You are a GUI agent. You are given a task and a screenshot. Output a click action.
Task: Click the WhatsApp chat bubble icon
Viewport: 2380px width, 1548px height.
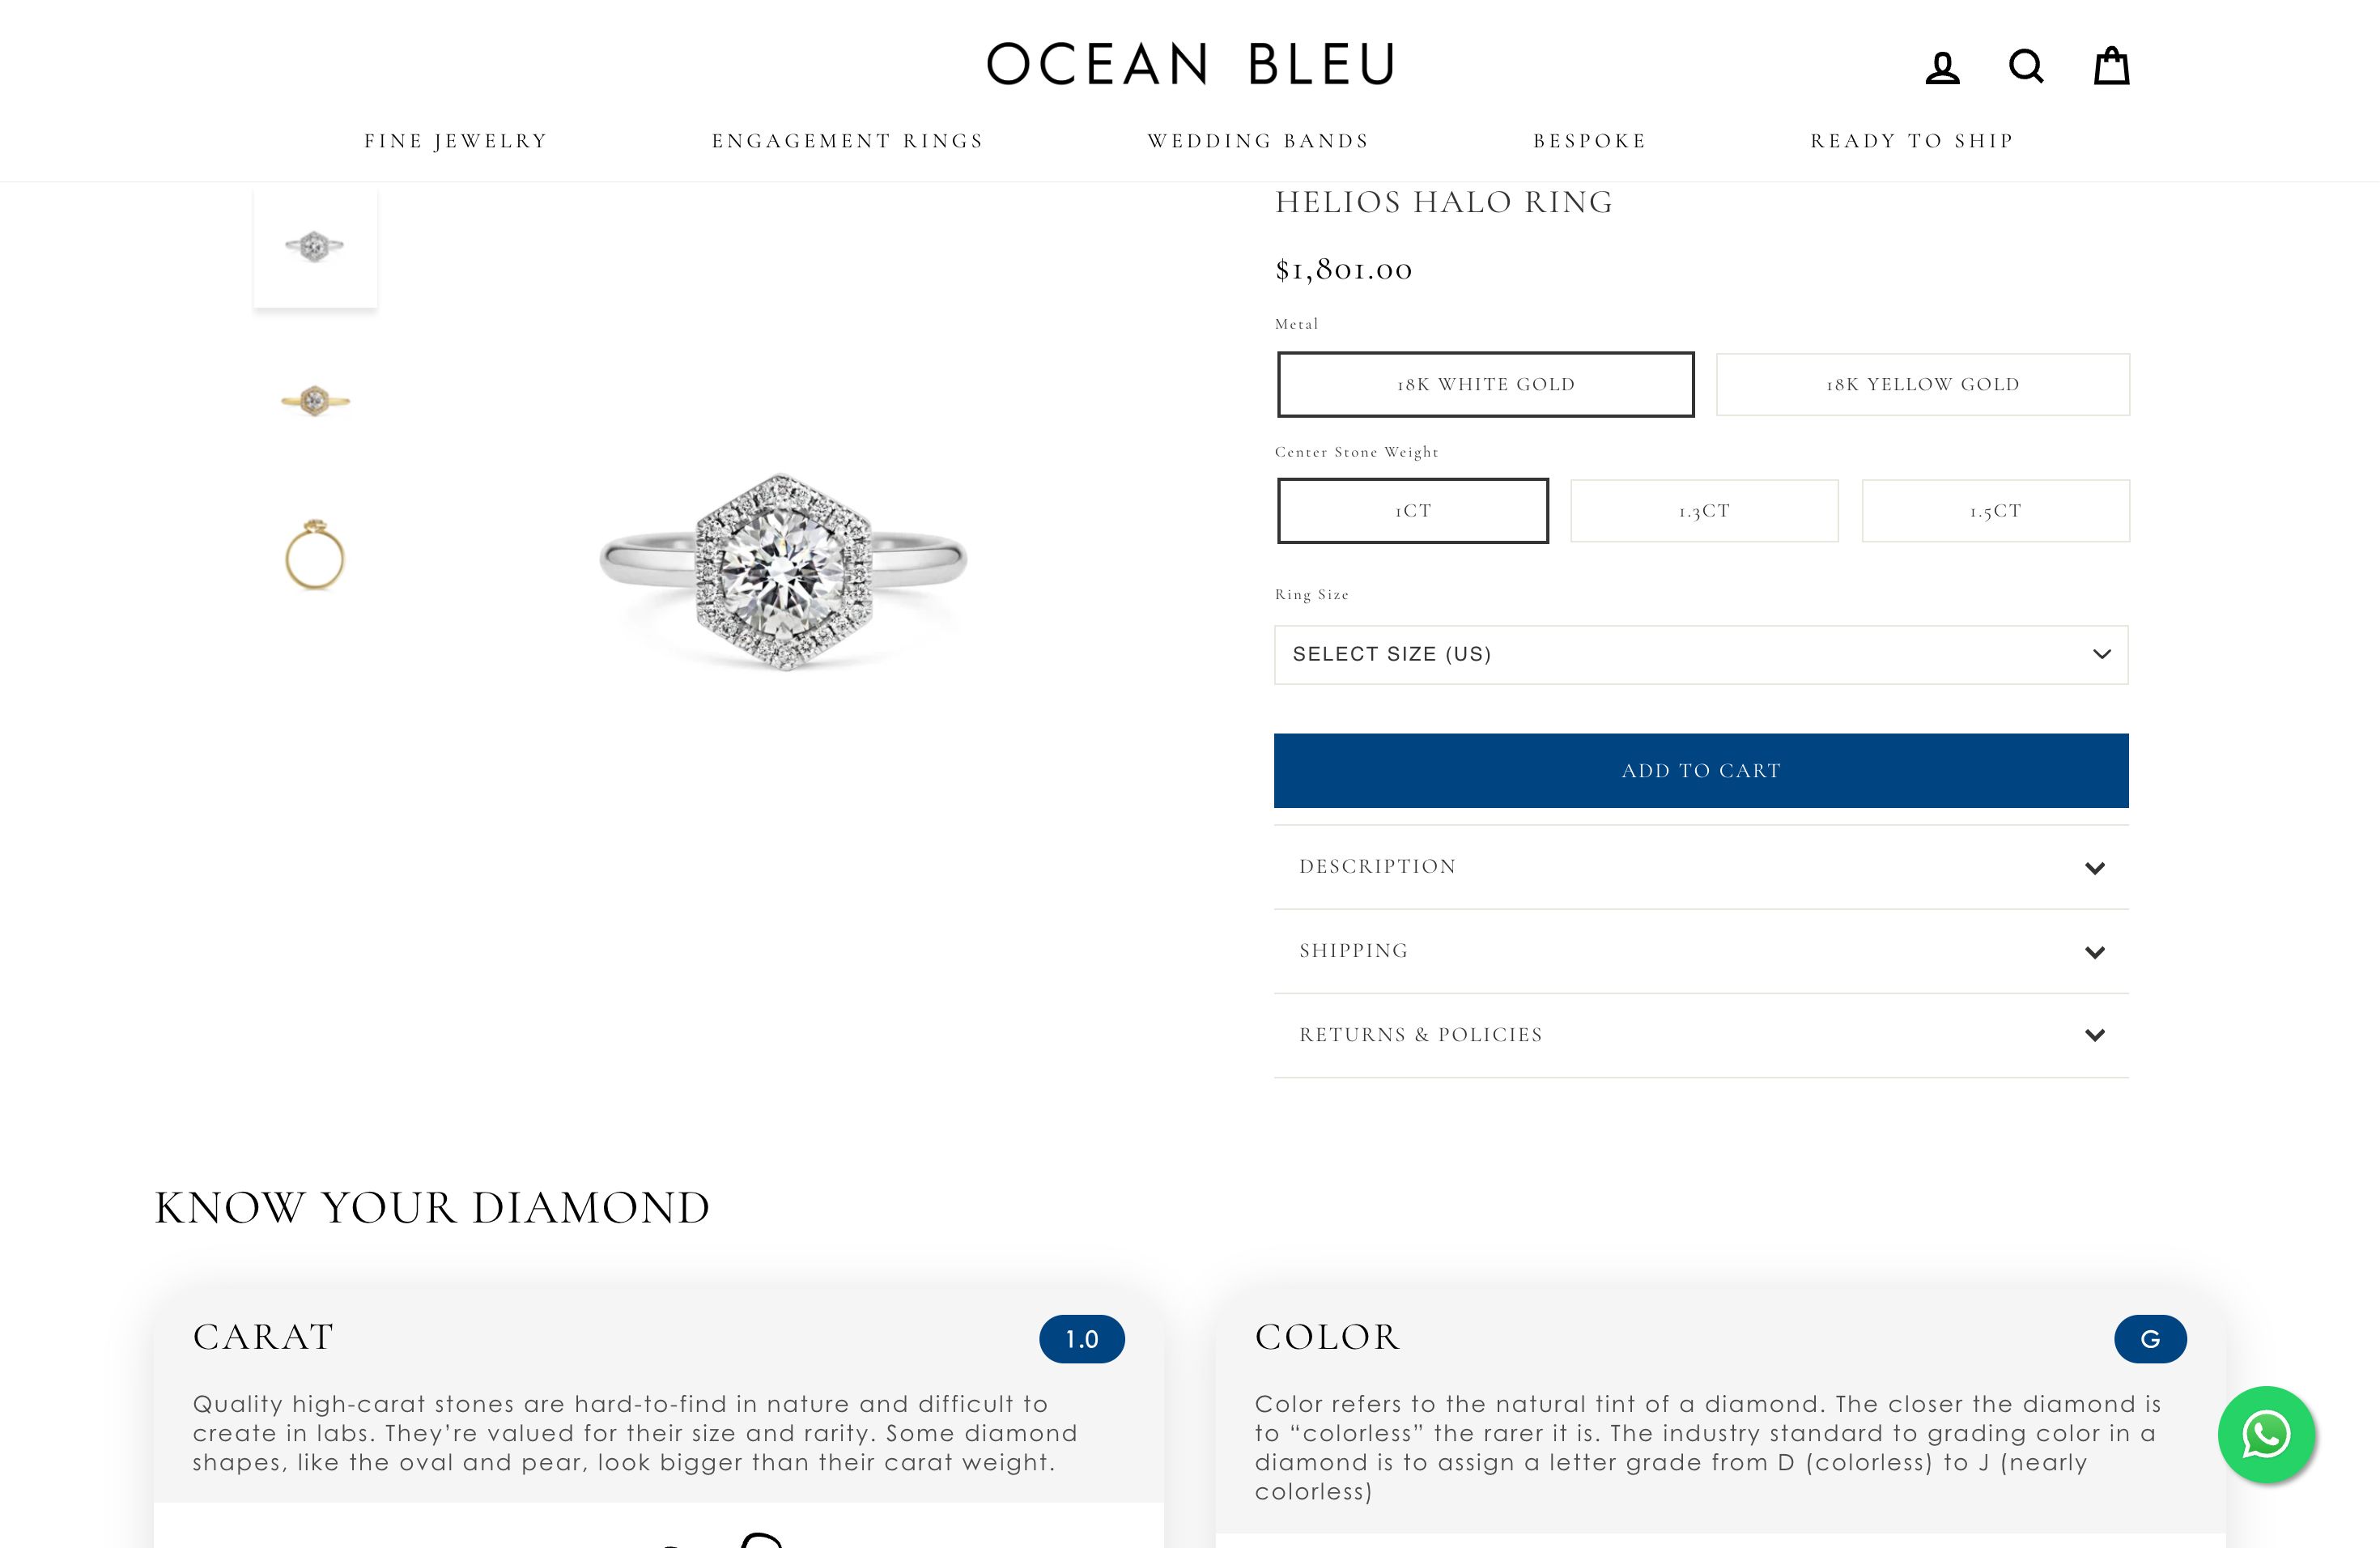click(2266, 1435)
